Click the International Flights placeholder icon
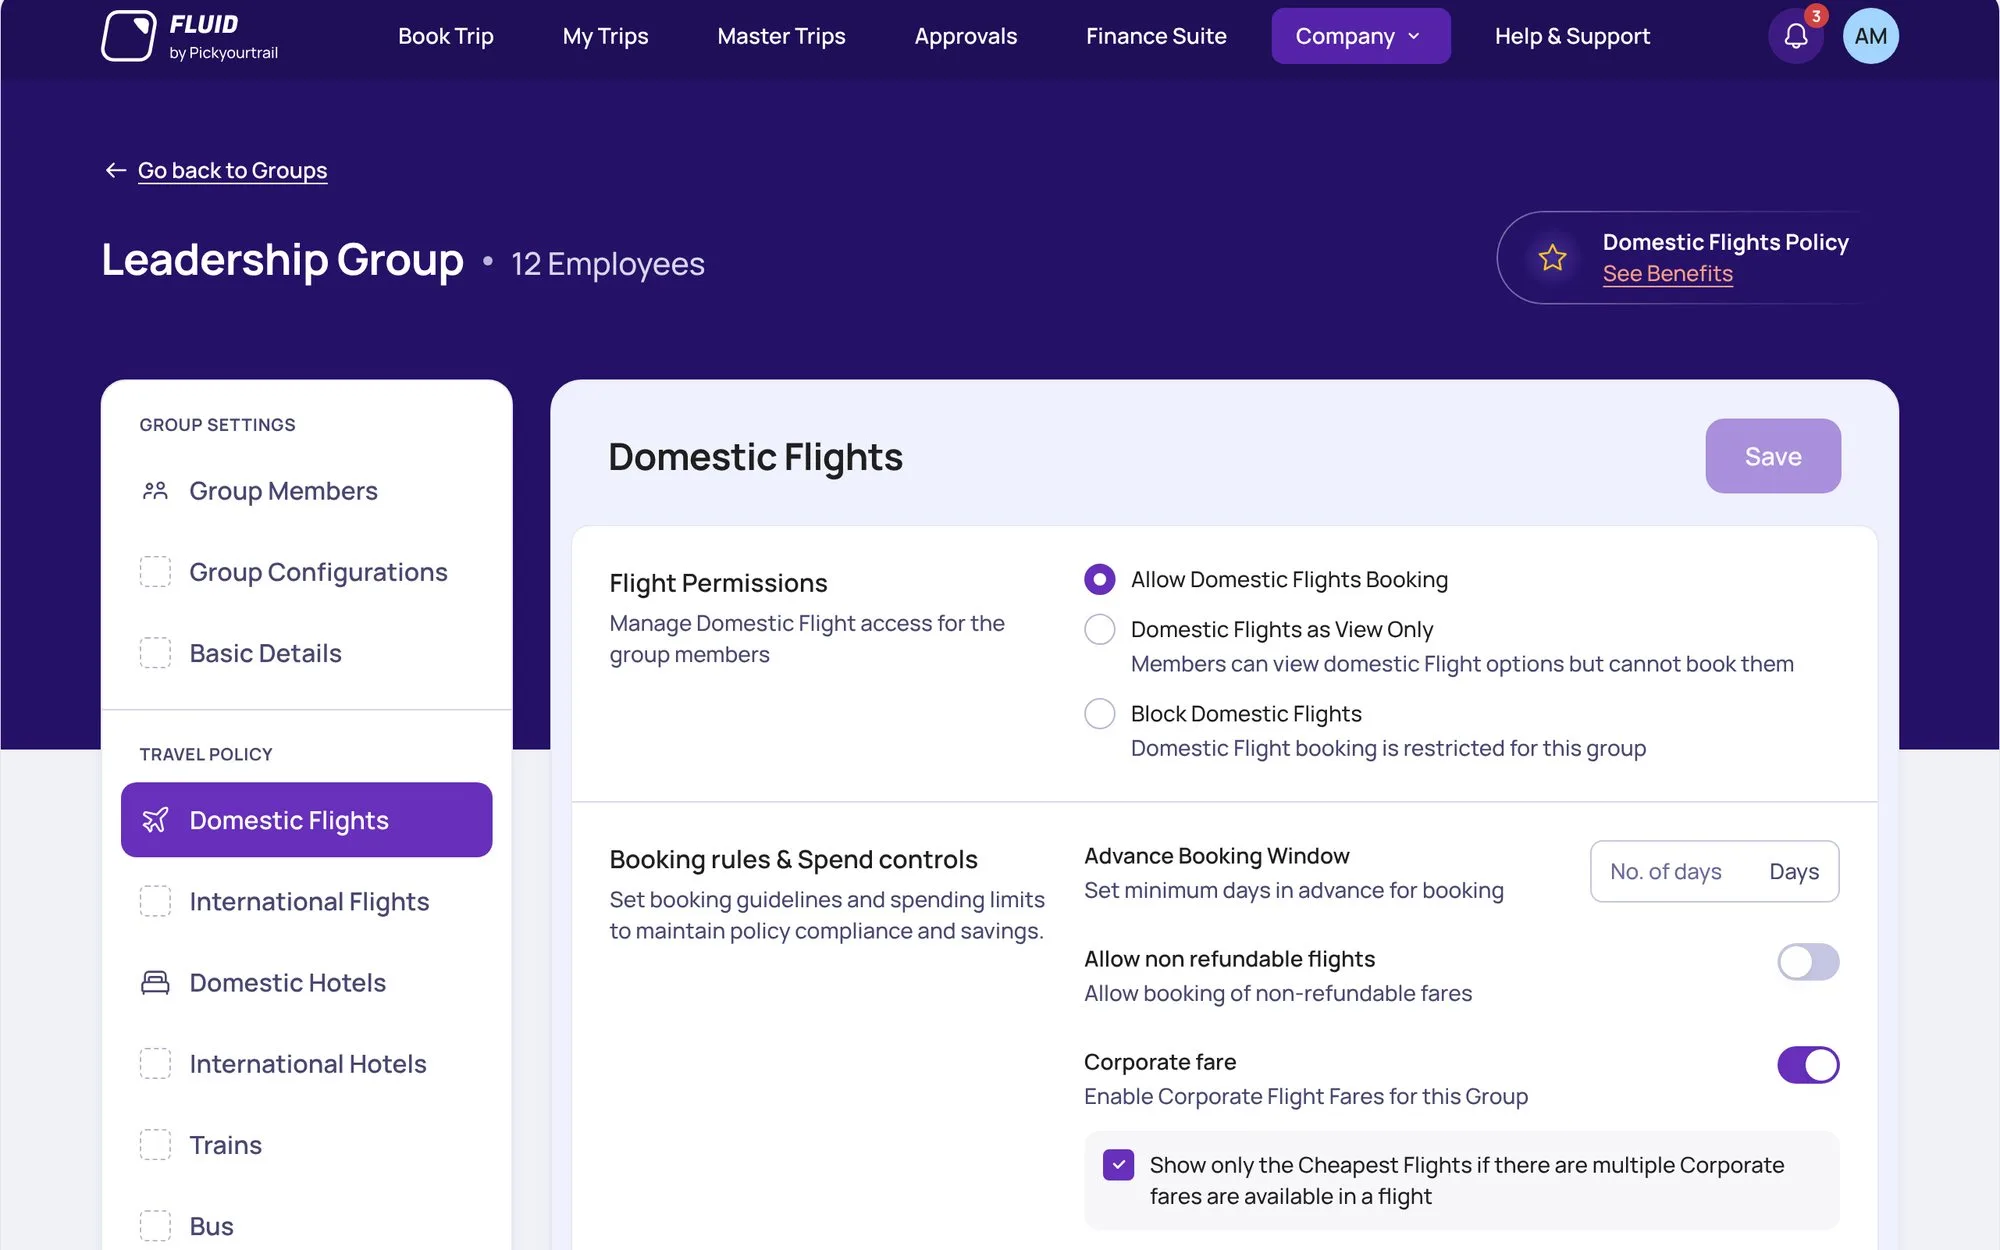 tap(155, 901)
